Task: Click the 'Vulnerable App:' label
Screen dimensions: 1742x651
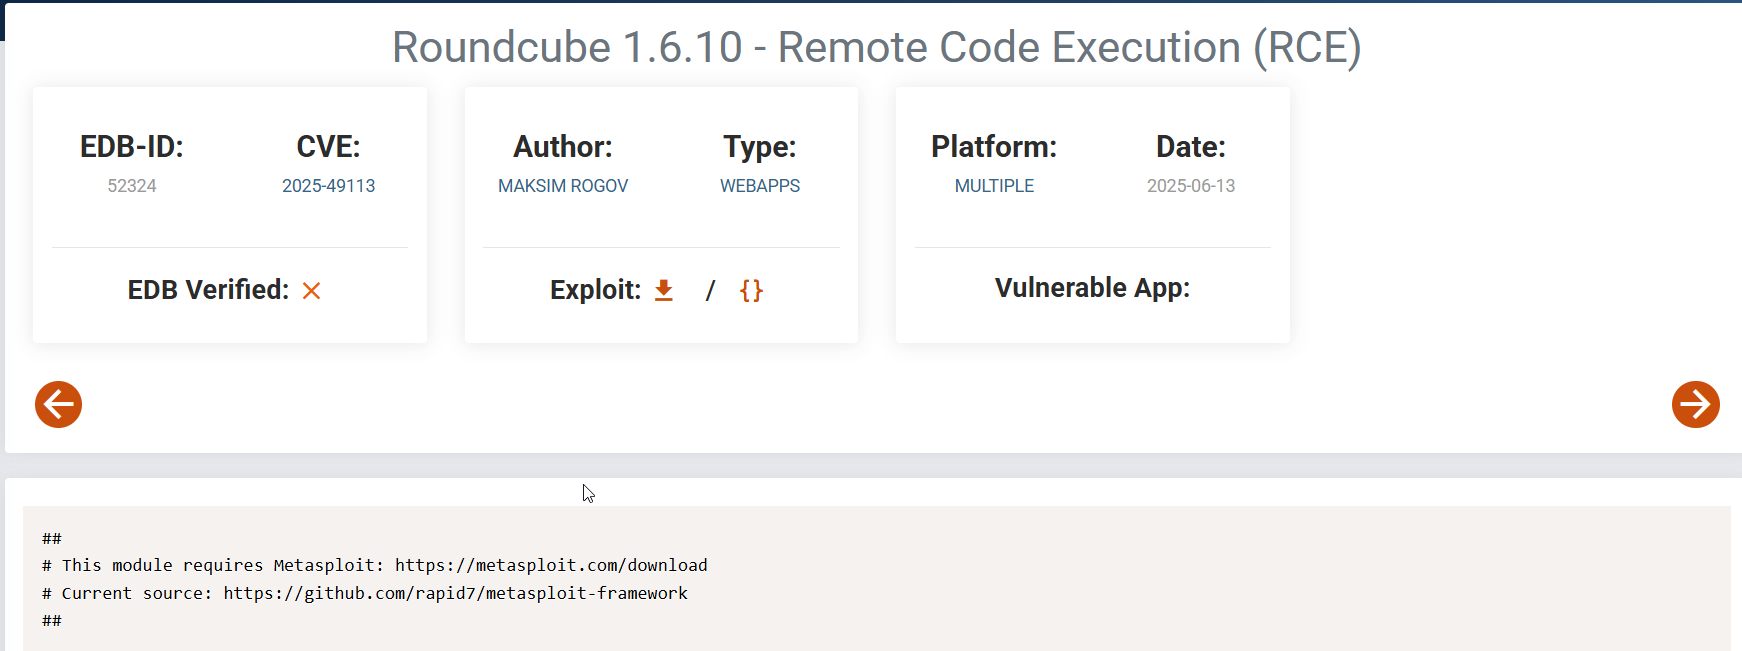Action: pyautogui.click(x=1092, y=288)
